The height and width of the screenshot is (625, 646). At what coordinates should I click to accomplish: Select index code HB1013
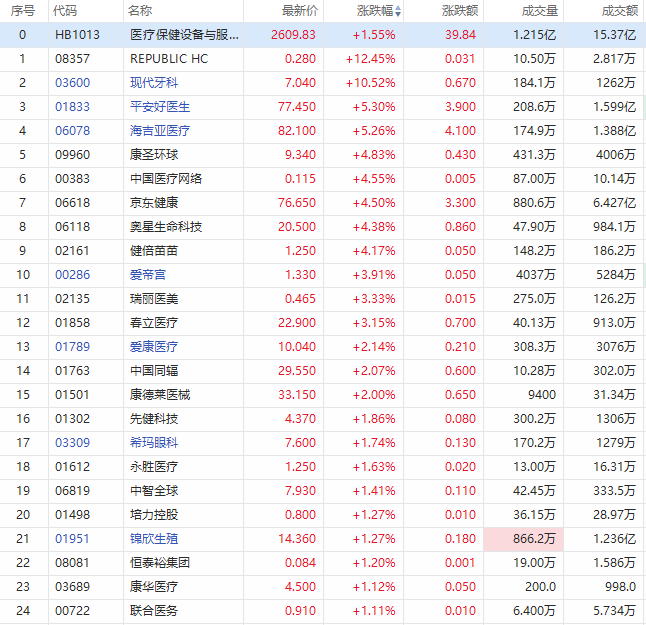tap(77, 35)
